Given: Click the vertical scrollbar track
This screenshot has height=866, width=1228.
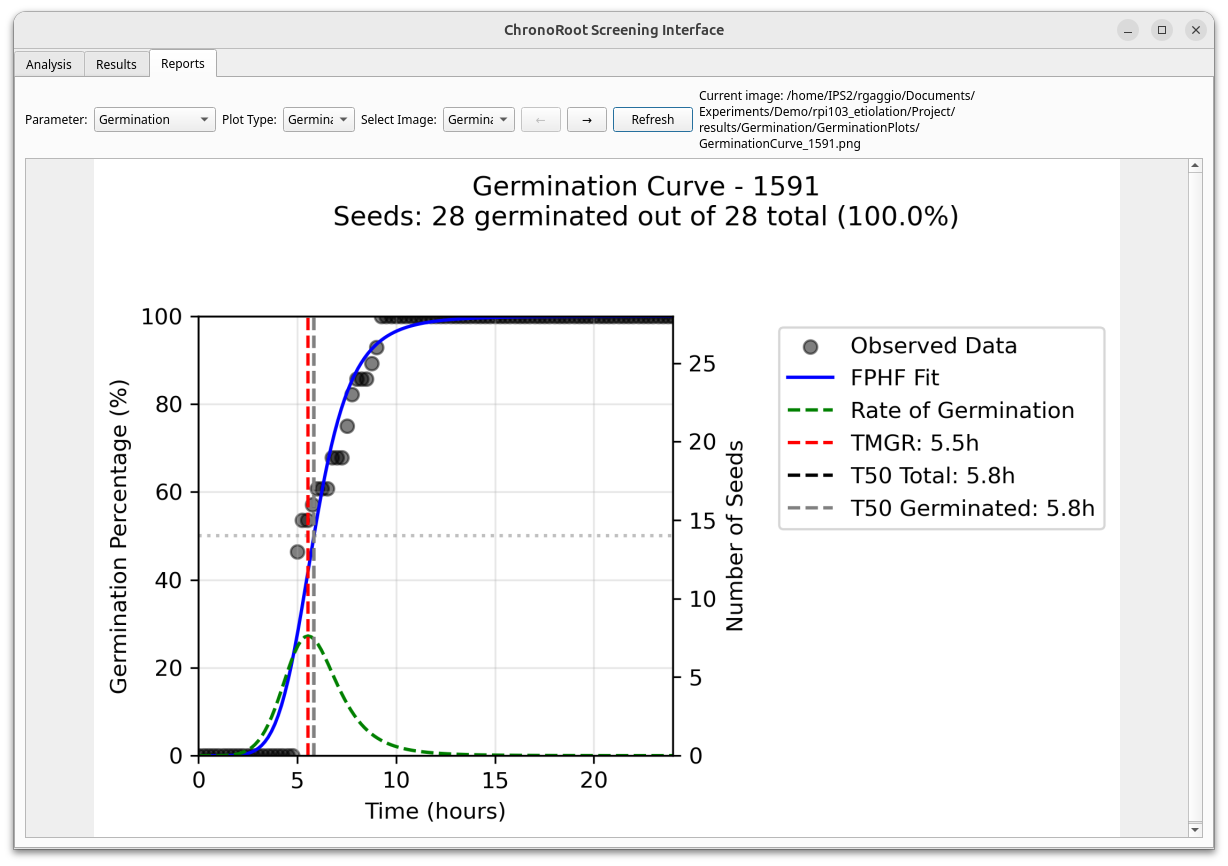Looking at the screenshot, I should click(1194, 500).
